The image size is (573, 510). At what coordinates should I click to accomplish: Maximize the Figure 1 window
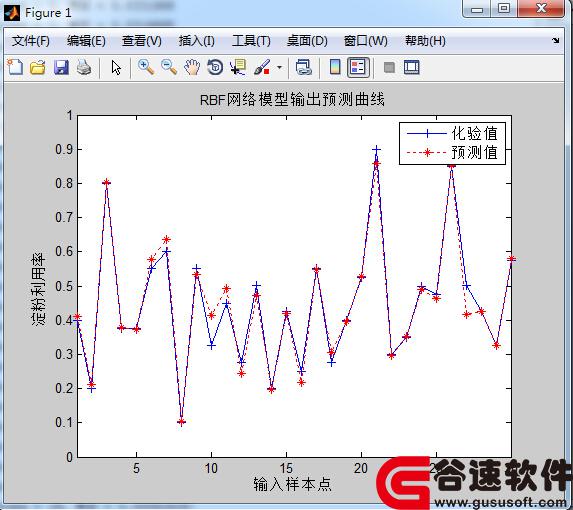click(504, 9)
